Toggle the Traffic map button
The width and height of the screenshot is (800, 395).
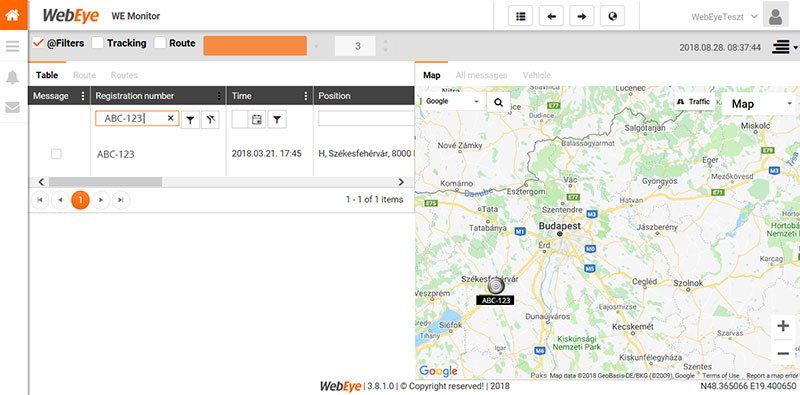tap(694, 102)
